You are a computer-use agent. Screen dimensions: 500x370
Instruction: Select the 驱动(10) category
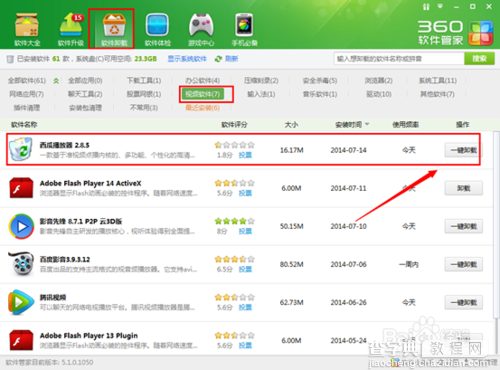379,94
